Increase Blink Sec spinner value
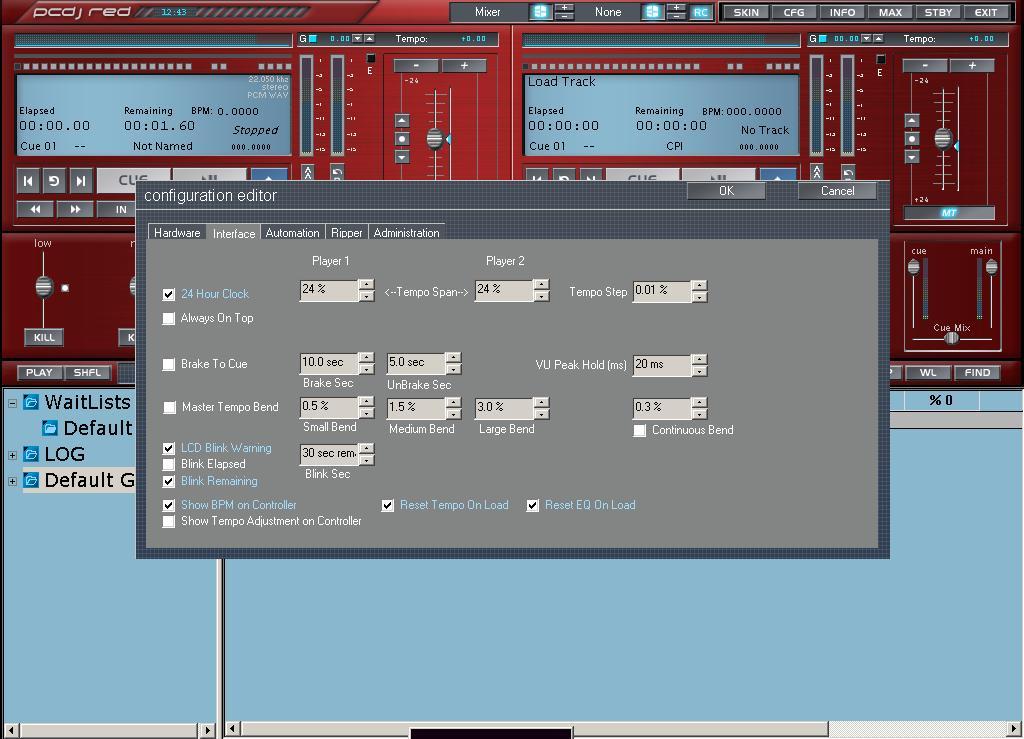1024x739 pixels. pyautogui.click(x=366, y=448)
